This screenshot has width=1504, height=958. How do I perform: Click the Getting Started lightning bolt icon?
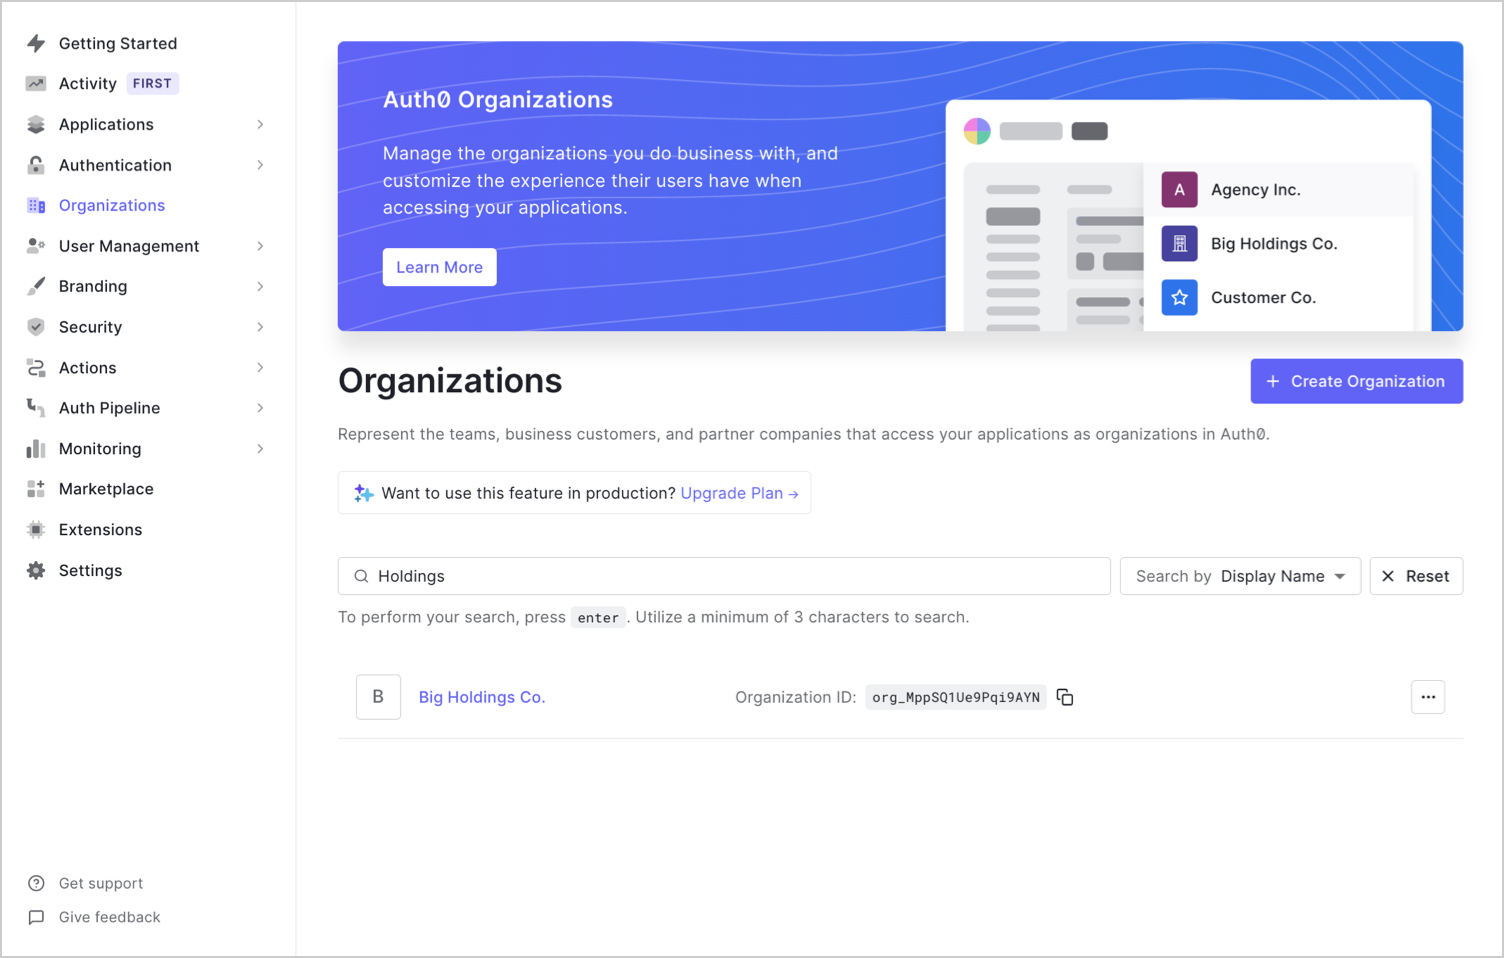tap(36, 43)
